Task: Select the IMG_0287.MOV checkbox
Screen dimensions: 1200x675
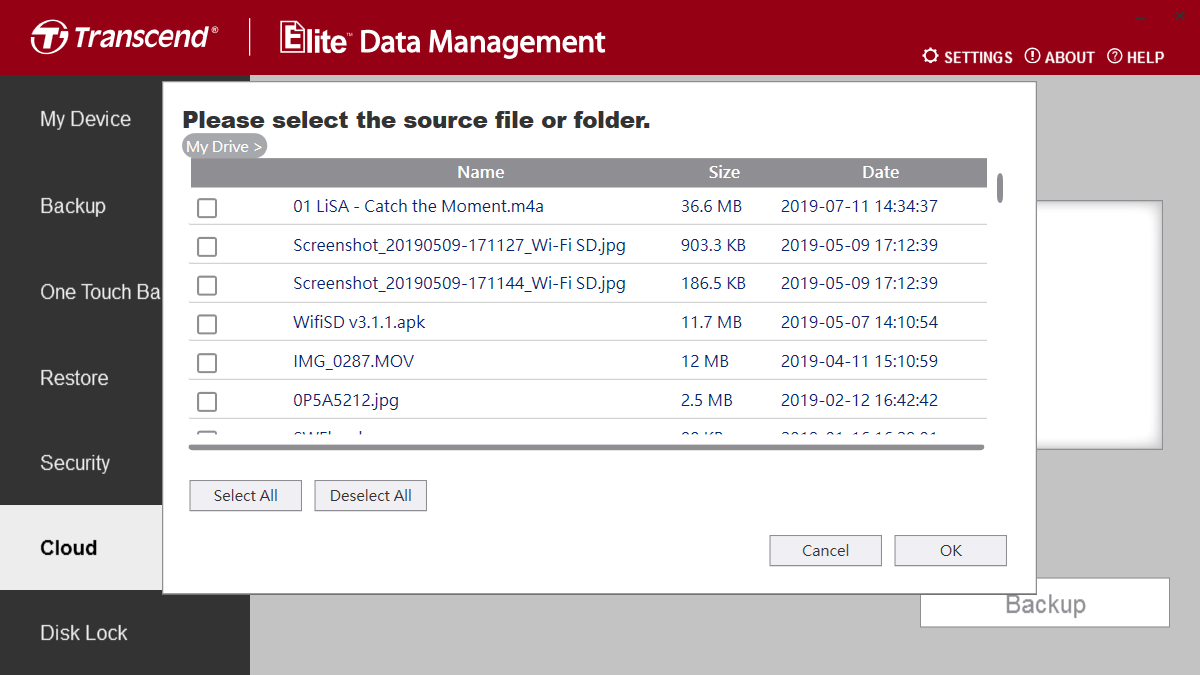Action: click(x=207, y=363)
